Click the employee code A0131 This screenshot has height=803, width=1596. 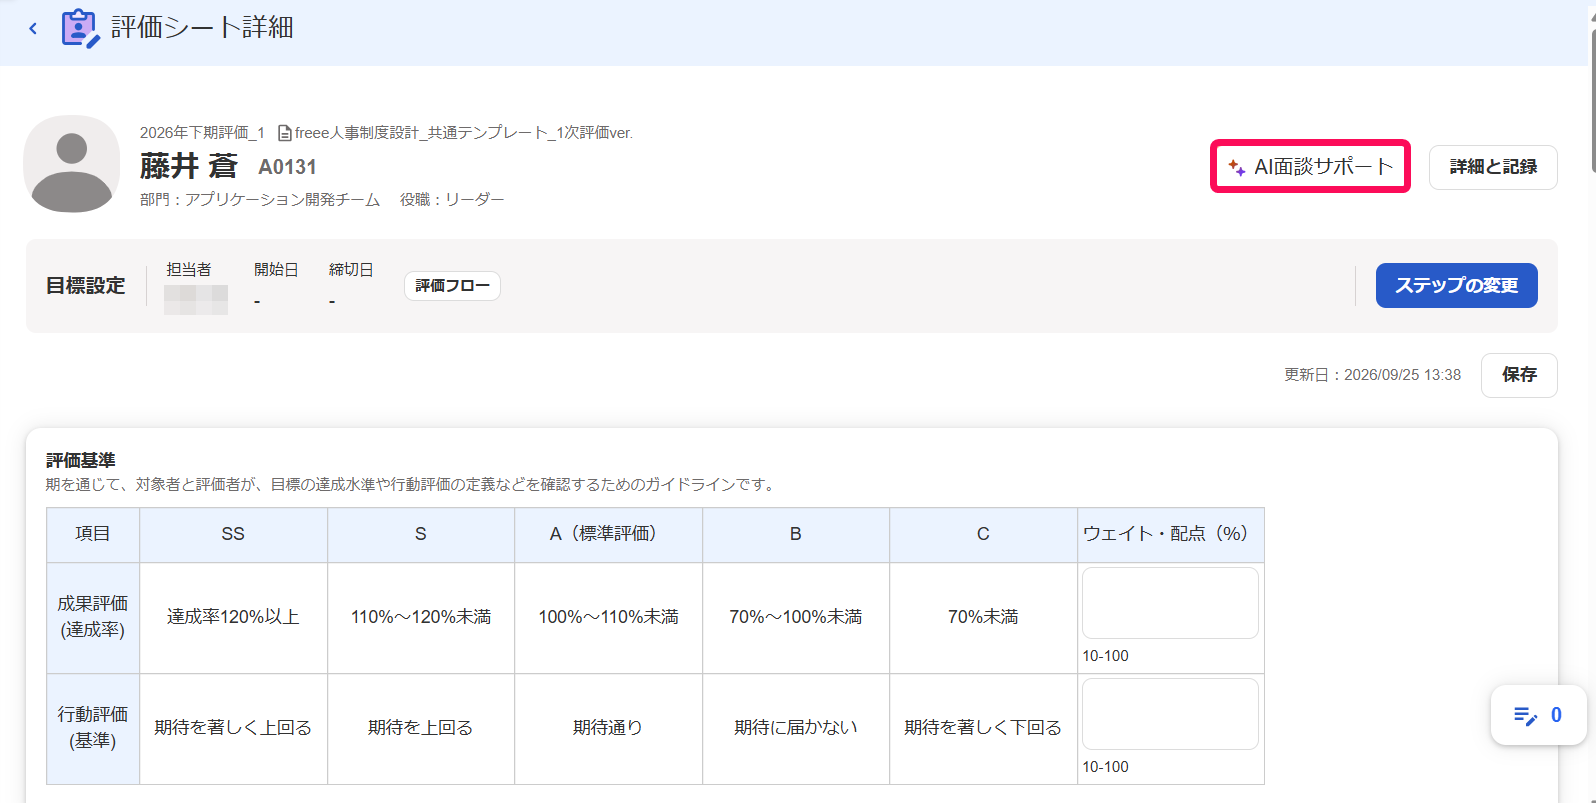(287, 167)
